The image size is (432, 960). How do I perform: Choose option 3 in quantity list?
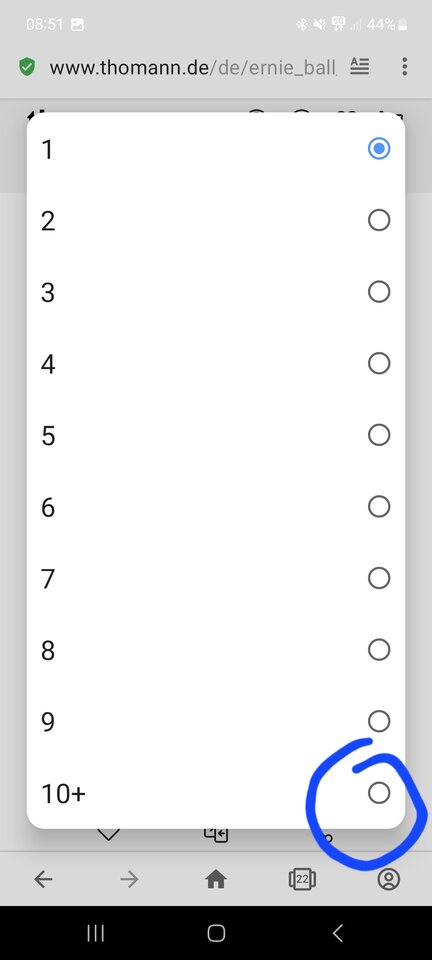pyautogui.click(x=215, y=291)
